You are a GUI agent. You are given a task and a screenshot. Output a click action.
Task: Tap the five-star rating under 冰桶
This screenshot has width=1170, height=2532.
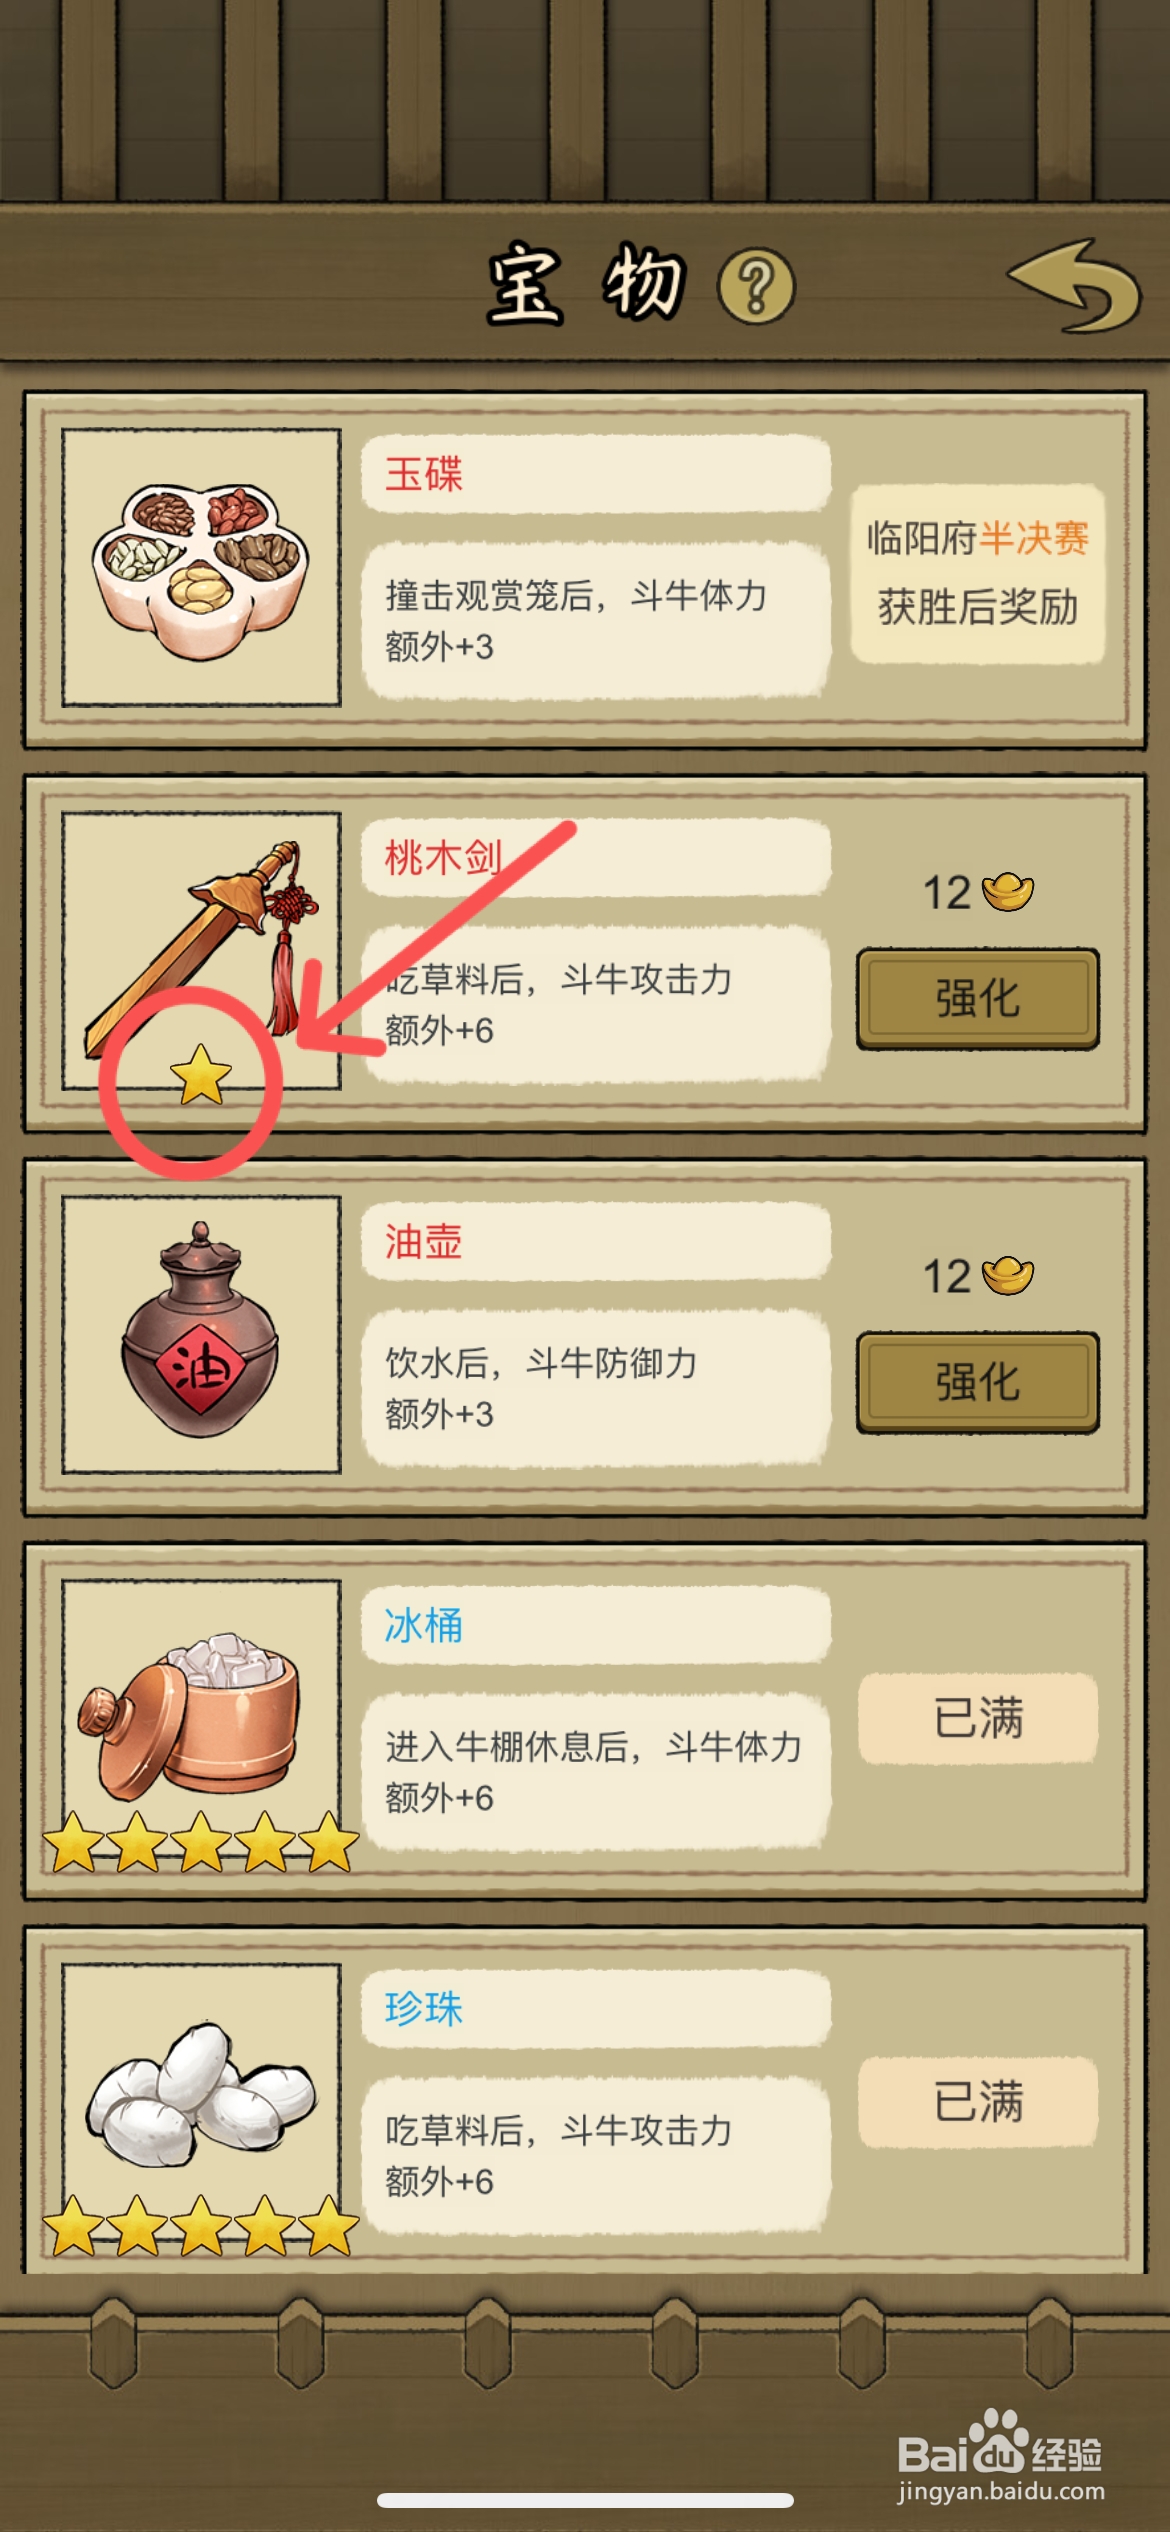coord(201,1841)
